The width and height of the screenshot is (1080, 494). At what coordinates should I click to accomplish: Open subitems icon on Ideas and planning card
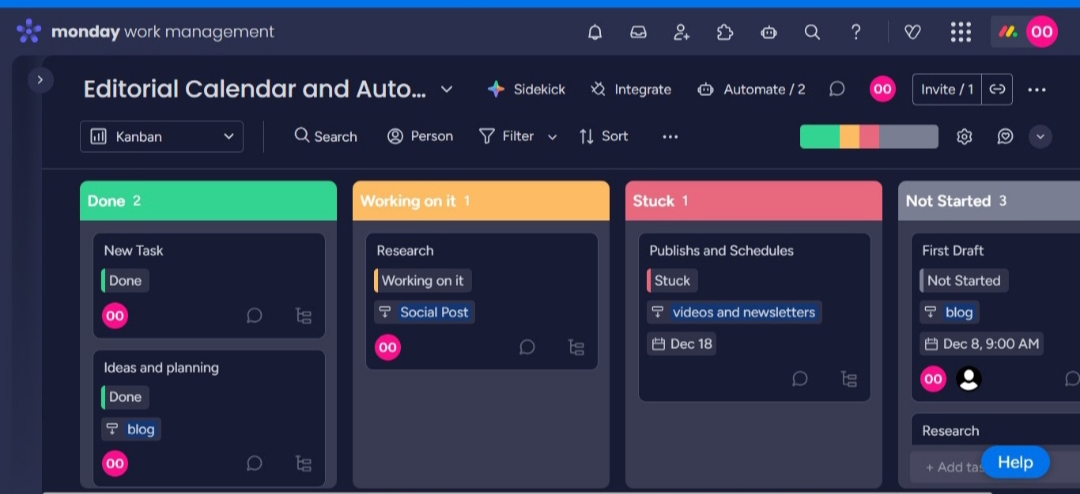click(303, 463)
